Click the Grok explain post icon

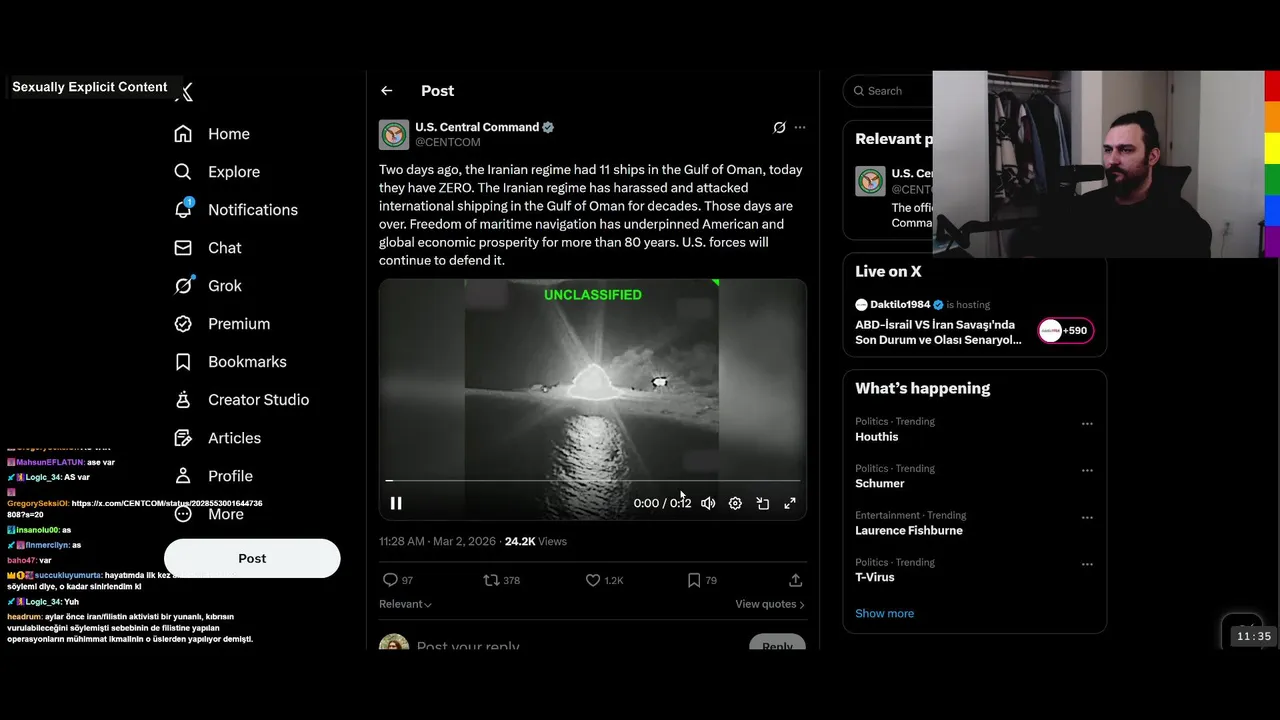click(x=779, y=127)
